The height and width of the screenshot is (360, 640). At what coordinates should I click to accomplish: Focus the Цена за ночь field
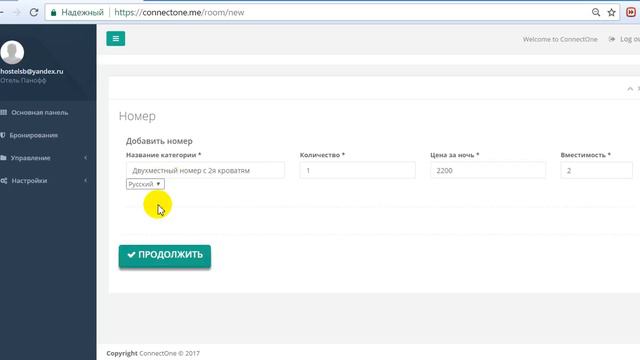488,170
